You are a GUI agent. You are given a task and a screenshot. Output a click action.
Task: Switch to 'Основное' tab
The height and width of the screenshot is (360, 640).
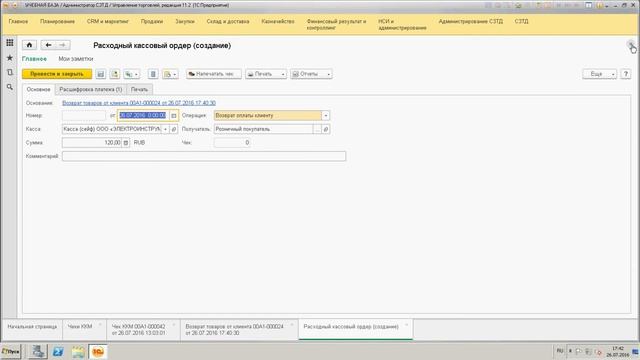click(38, 89)
